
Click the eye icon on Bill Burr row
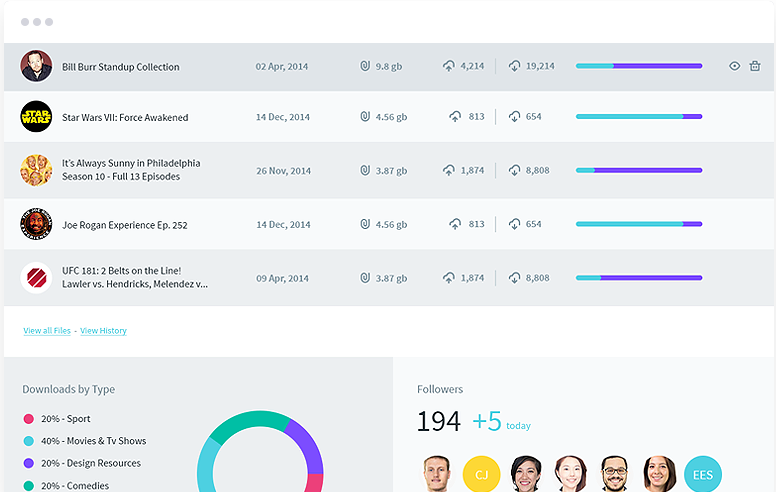735,67
